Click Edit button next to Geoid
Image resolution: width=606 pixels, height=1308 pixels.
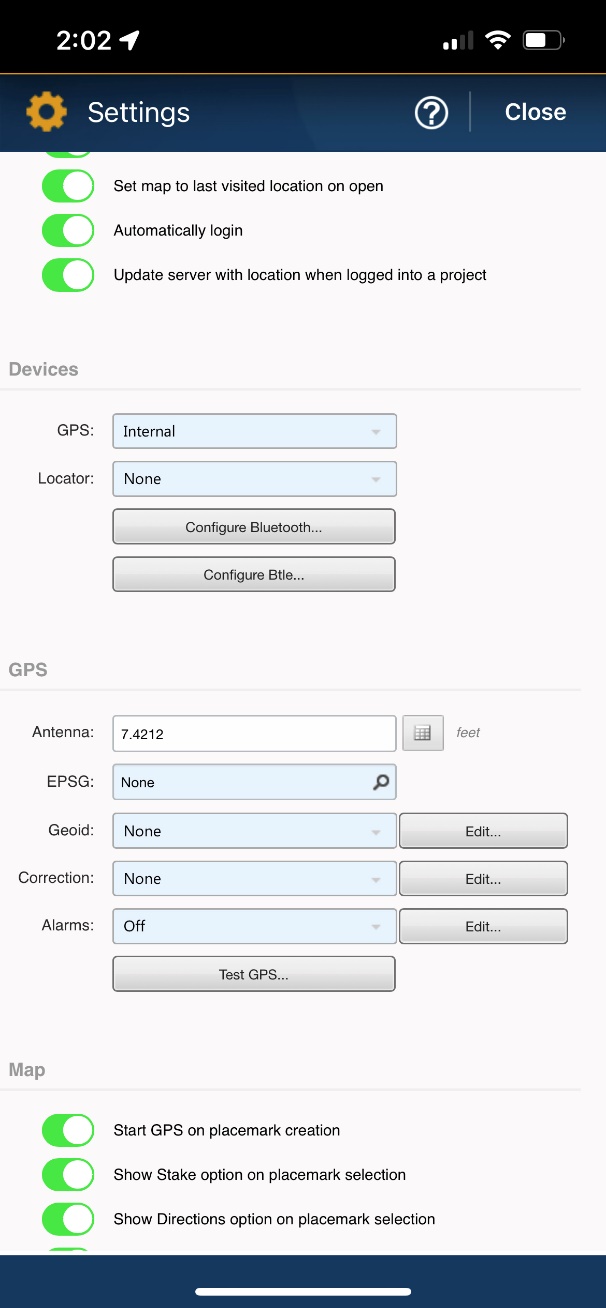click(x=483, y=831)
